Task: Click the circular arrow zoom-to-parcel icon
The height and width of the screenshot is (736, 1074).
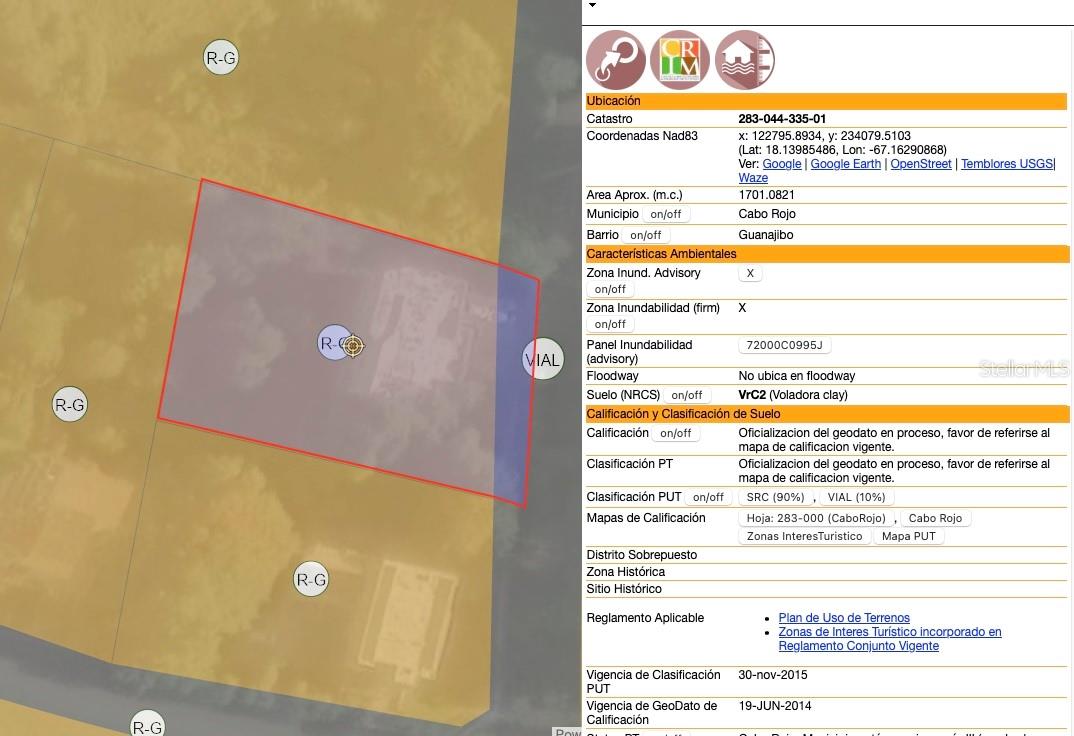Action: coord(616,60)
